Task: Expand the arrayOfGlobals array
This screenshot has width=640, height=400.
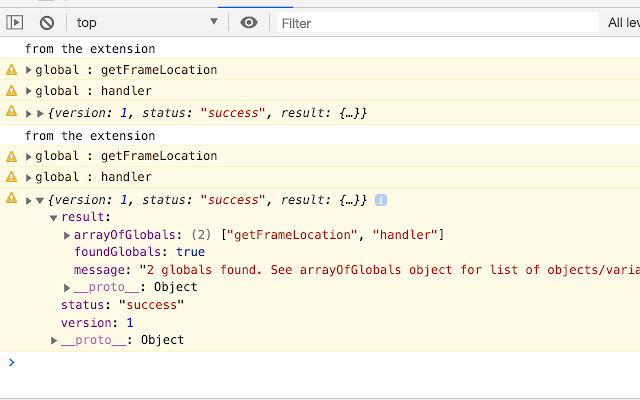Action: pos(67,235)
